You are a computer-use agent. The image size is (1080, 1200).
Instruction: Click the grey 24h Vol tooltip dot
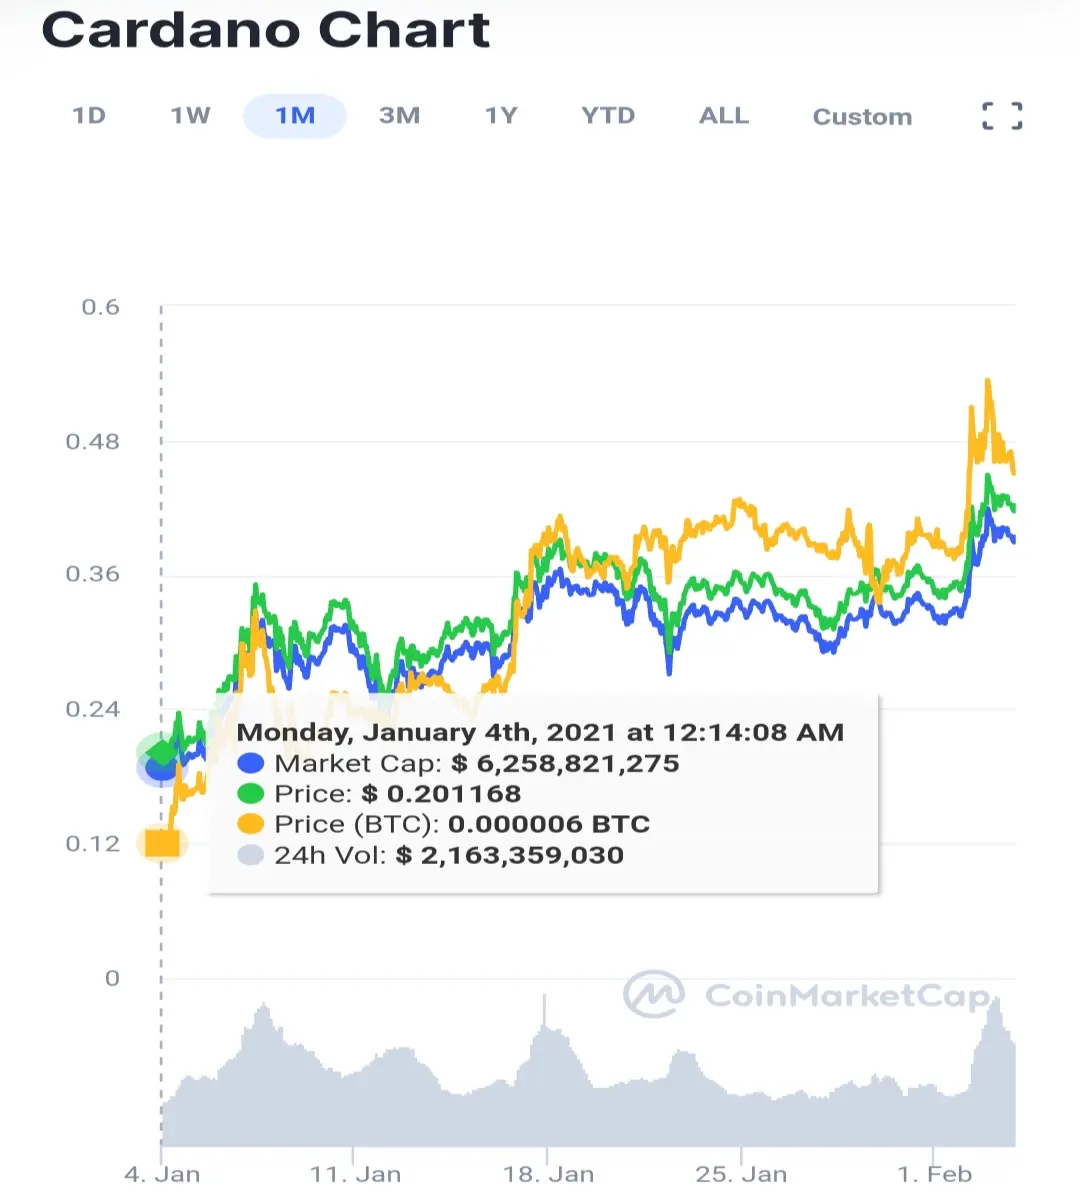(250, 855)
